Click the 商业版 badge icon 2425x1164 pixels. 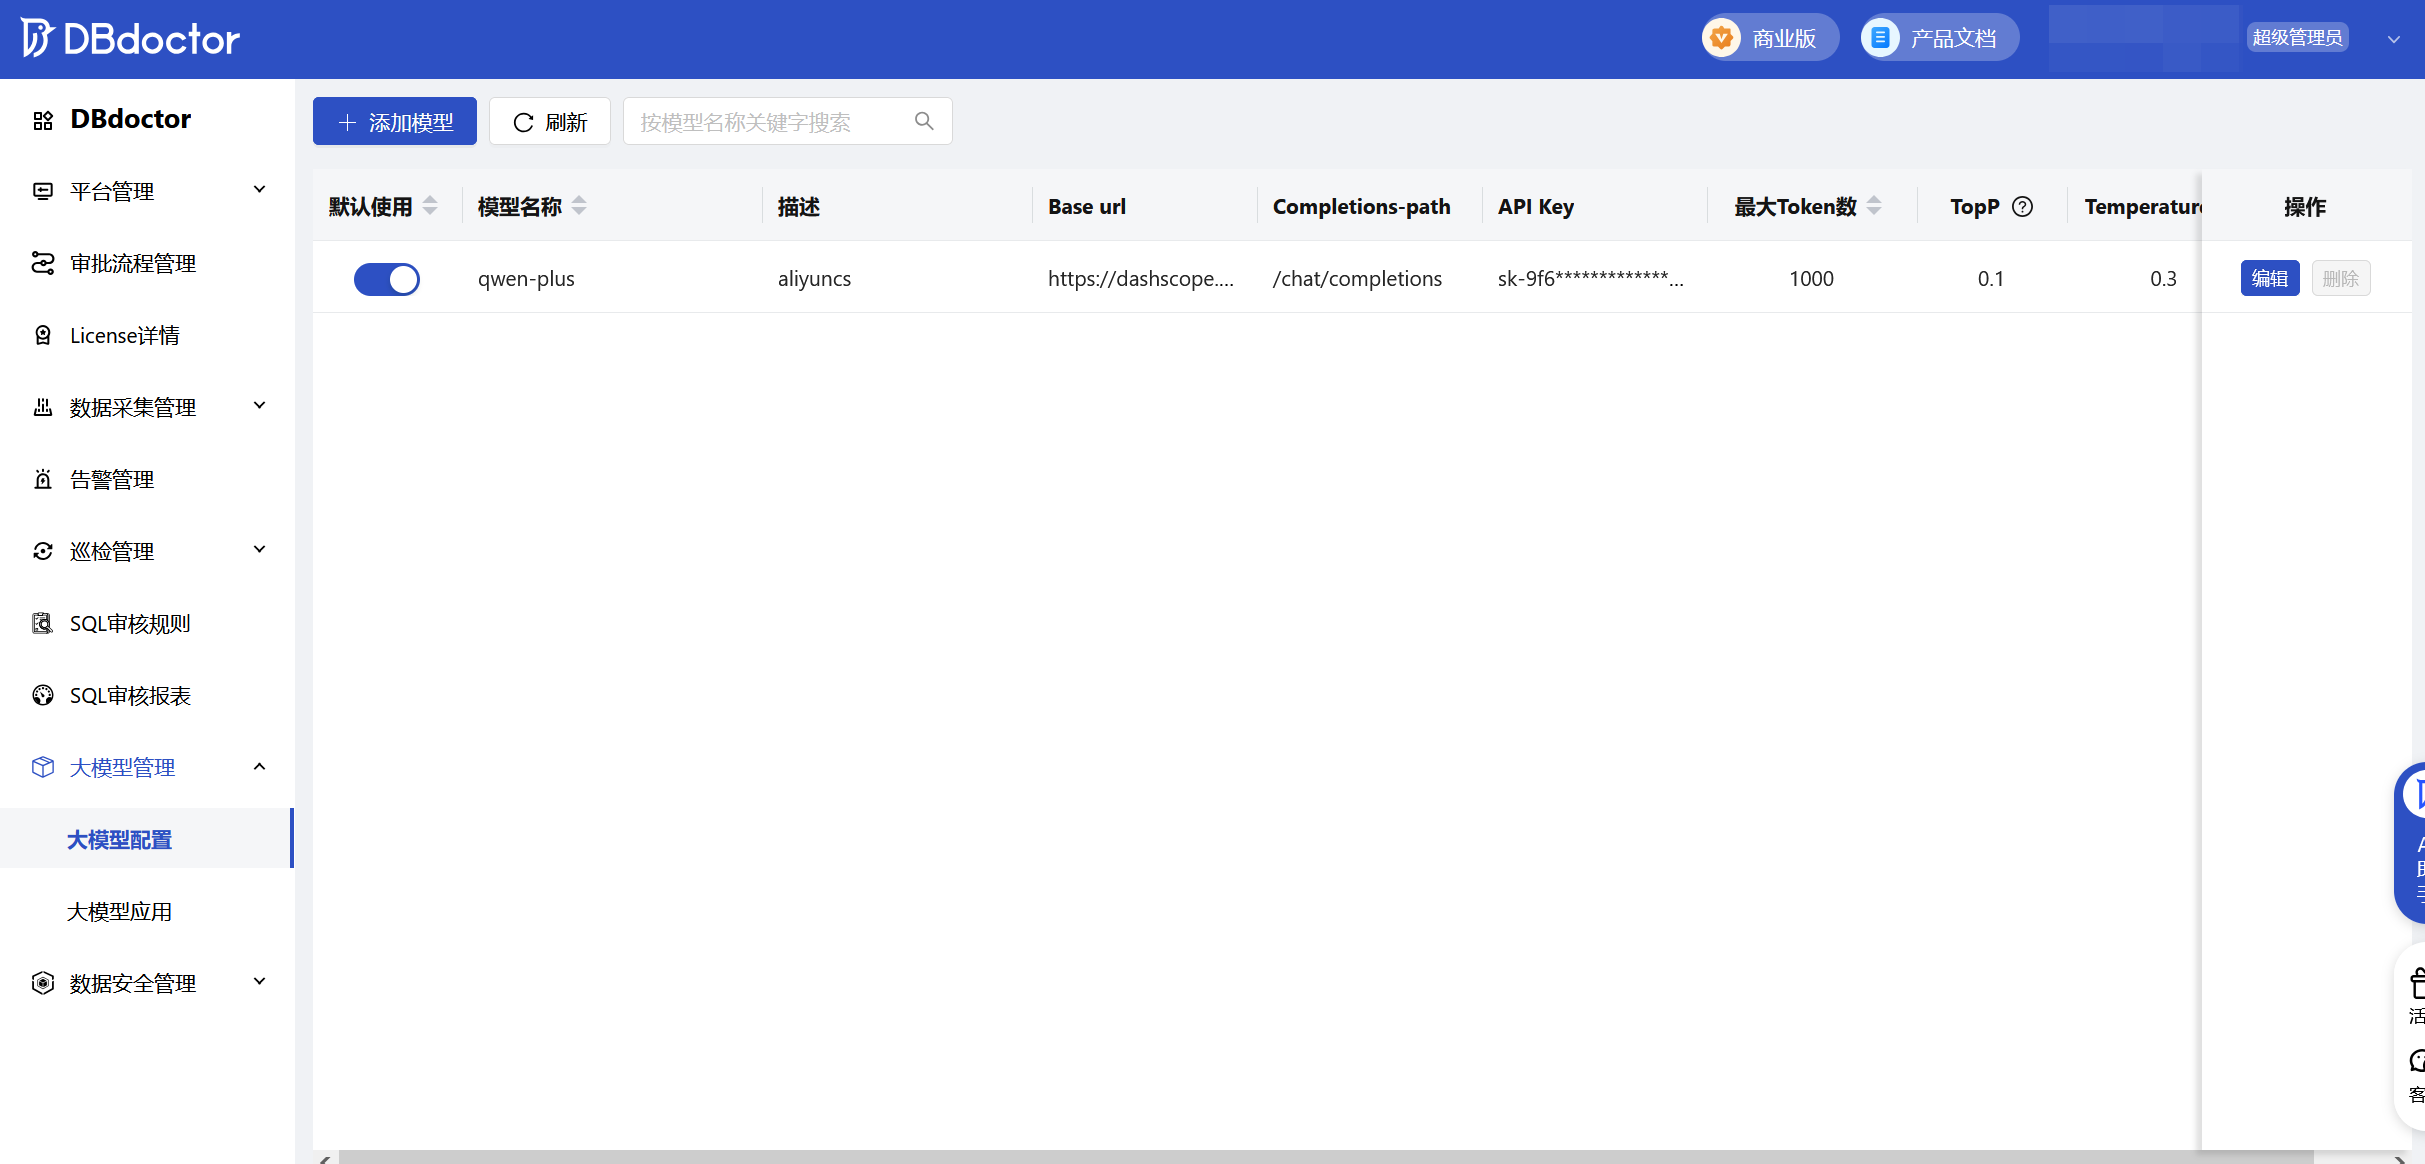click(x=1721, y=38)
